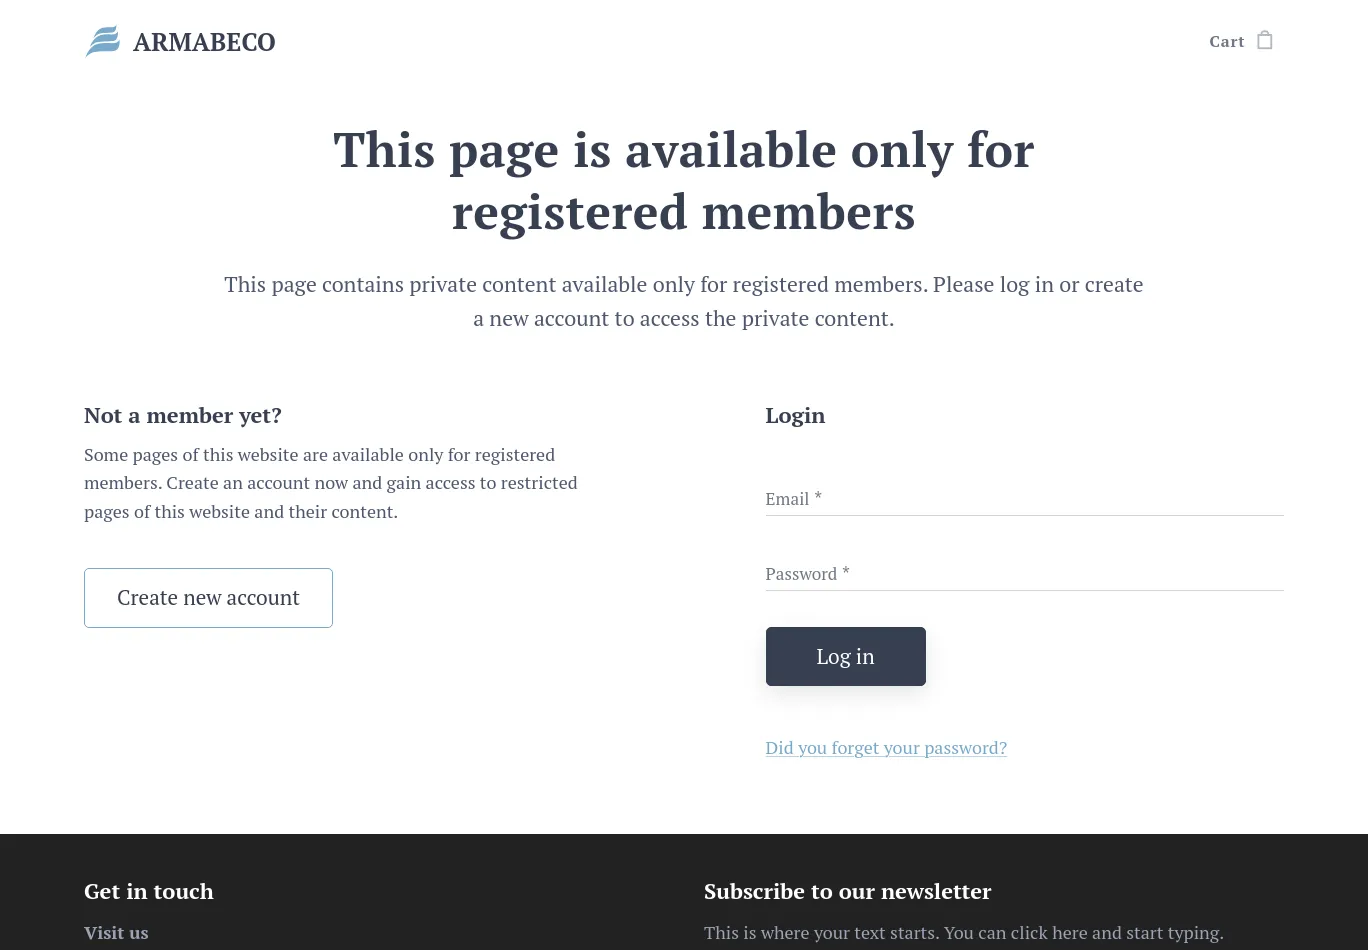Click the 'Get in touch' footer heading
The width and height of the screenshot is (1368, 950).
[x=149, y=892]
